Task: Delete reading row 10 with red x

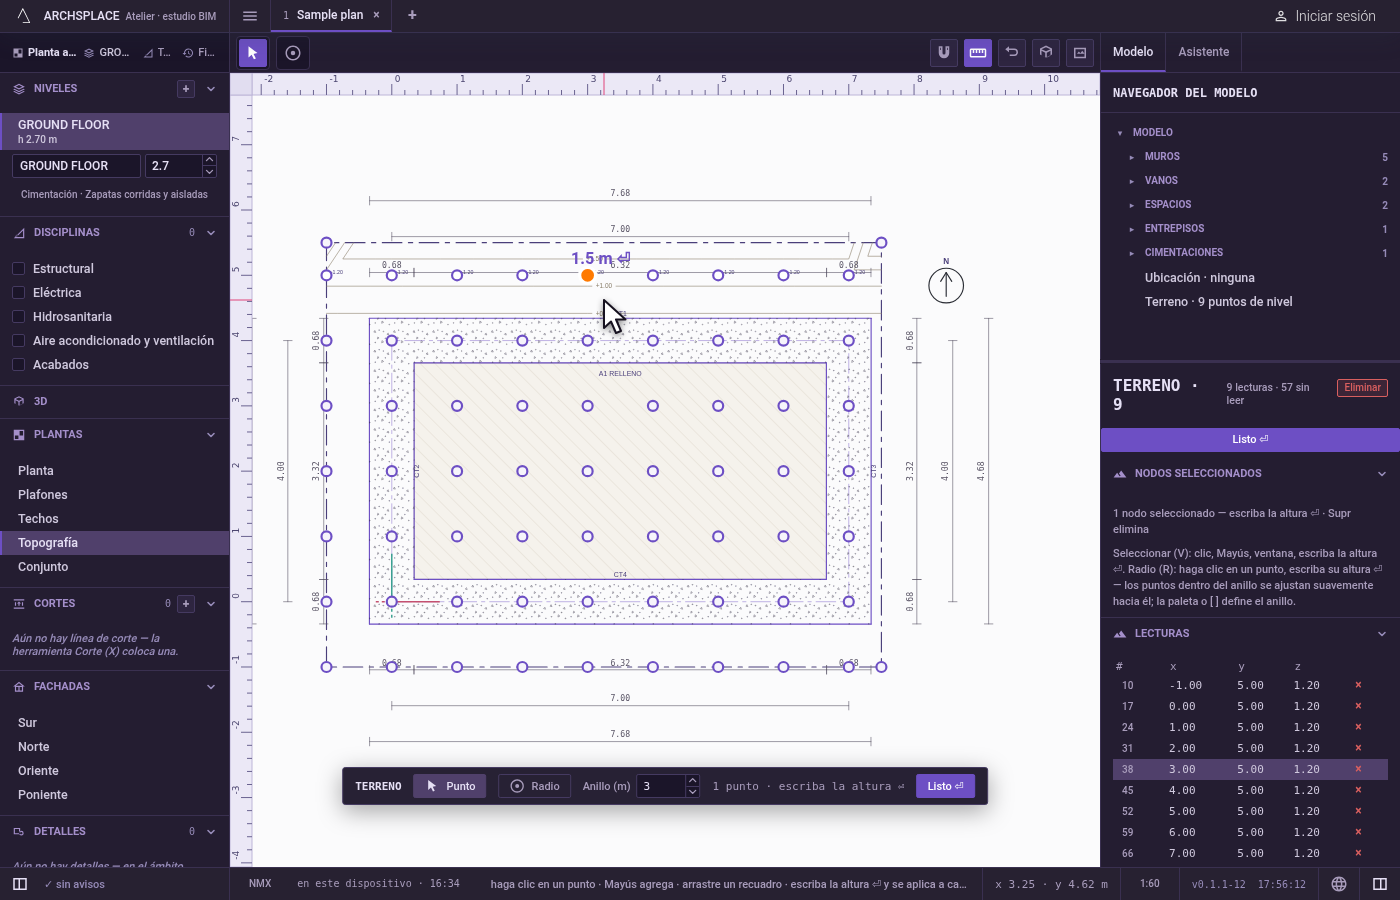Action: [1358, 685]
